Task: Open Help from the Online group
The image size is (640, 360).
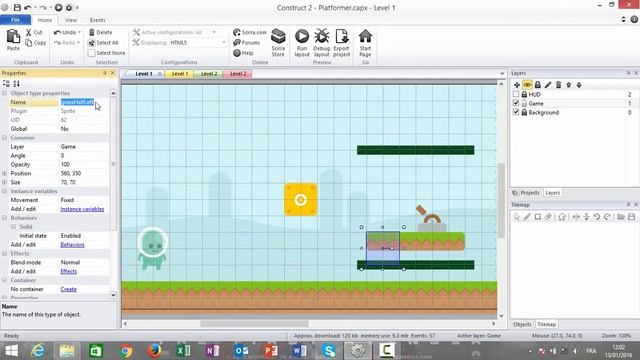Action: tap(243, 53)
